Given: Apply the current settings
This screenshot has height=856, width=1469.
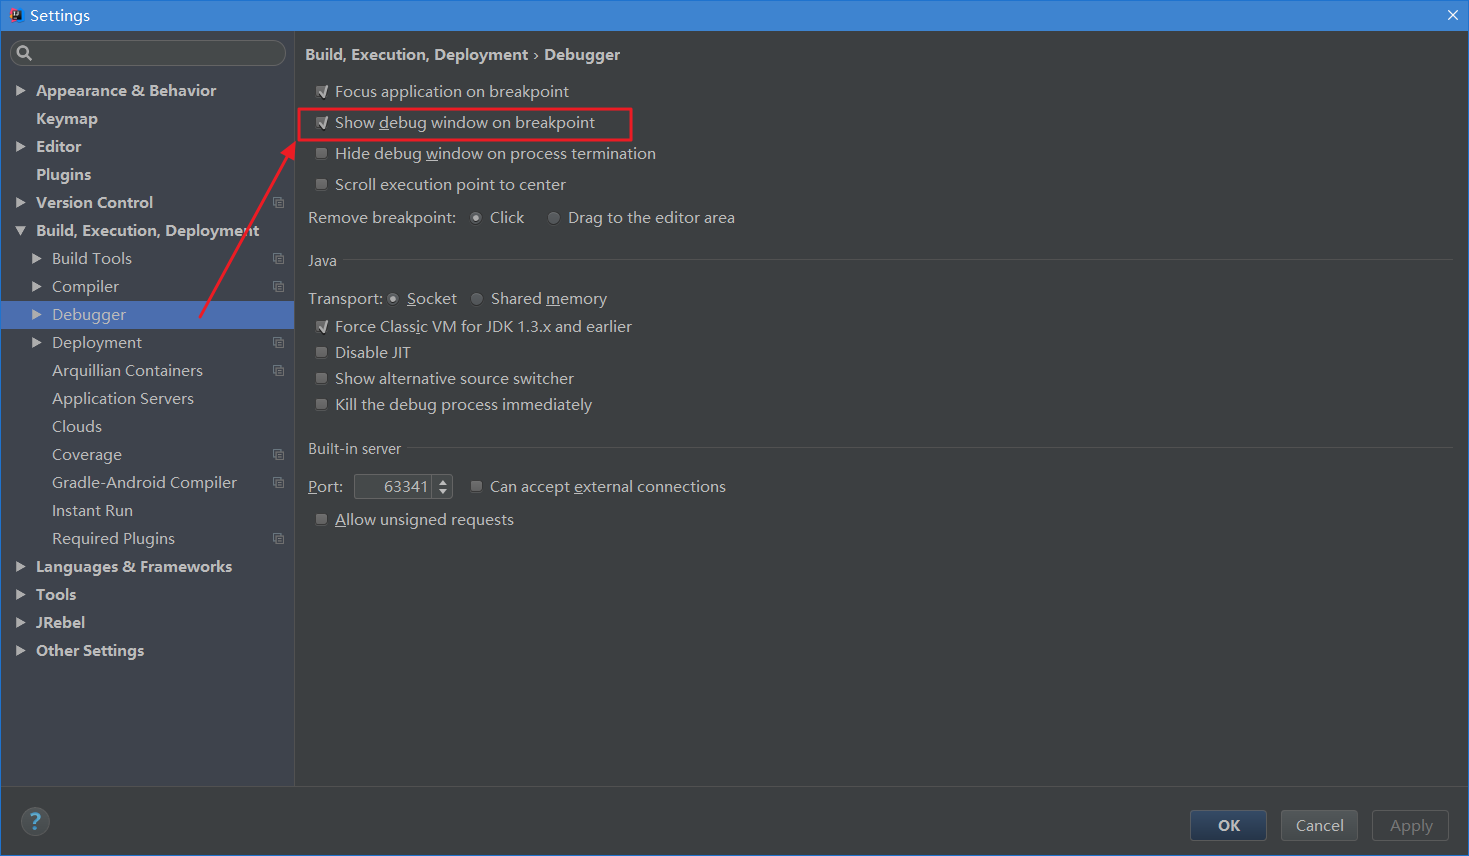Looking at the screenshot, I should [x=1410, y=825].
